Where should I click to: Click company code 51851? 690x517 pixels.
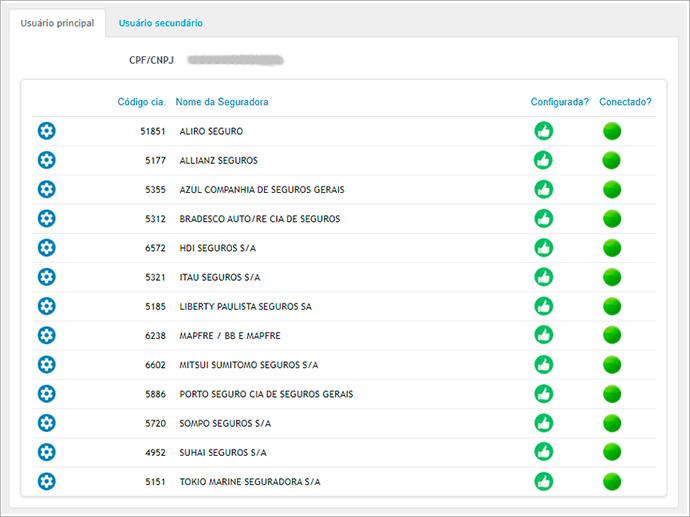[x=153, y=131]
